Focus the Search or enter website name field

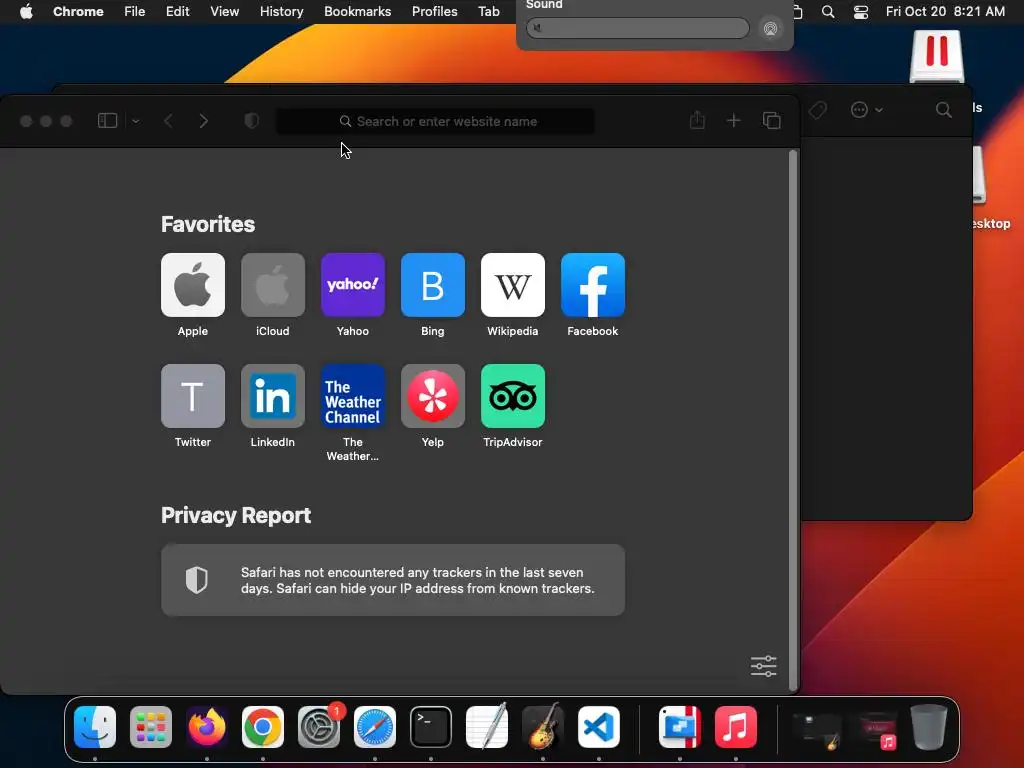coord(436,121)
